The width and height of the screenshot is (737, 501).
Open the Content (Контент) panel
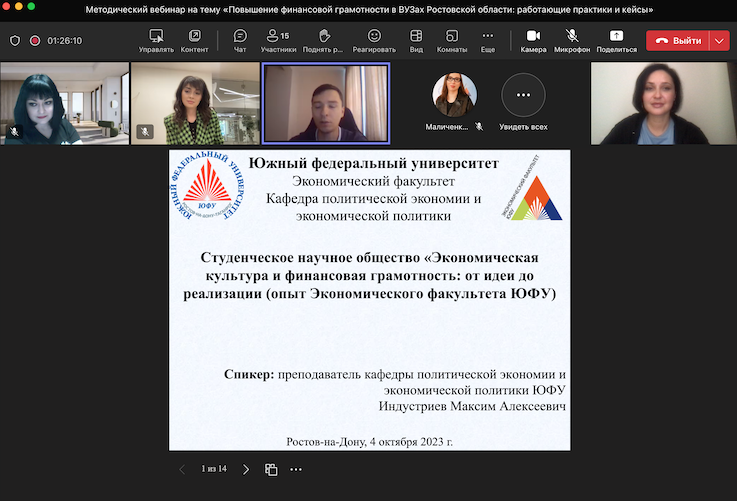pos(194,41)
